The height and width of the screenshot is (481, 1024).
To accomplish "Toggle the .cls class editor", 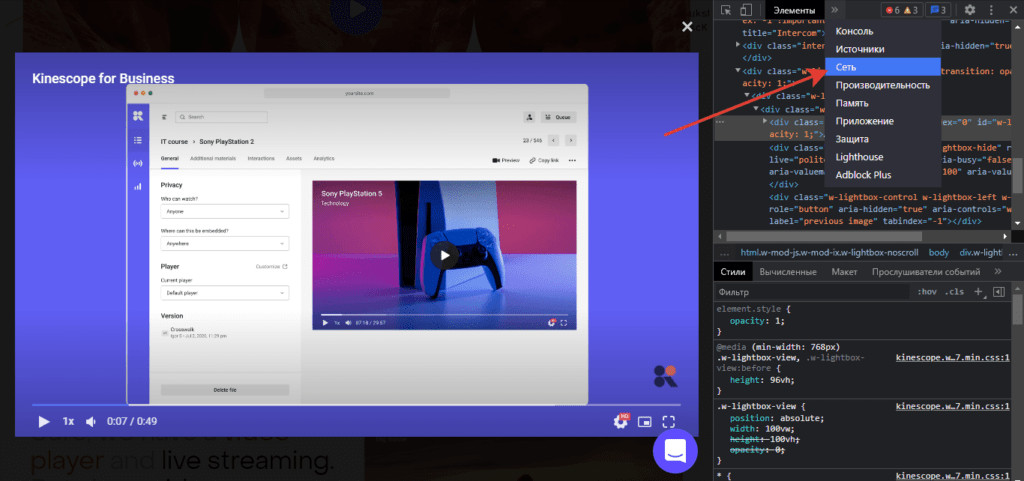I will point(954,292).
